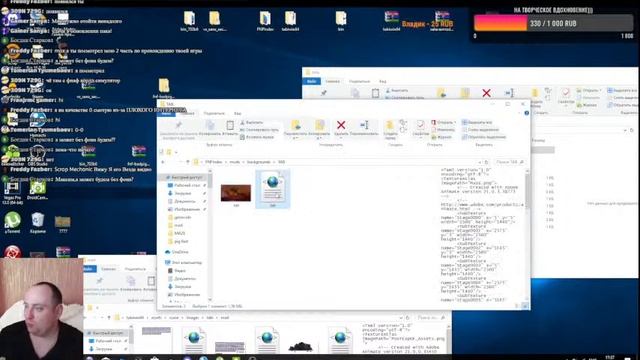Open the Vegas Pro desktop shortcut
Image resolution: width=640 pixels, height=360 pixels.
pyautogui.click(x=12, y=192)
